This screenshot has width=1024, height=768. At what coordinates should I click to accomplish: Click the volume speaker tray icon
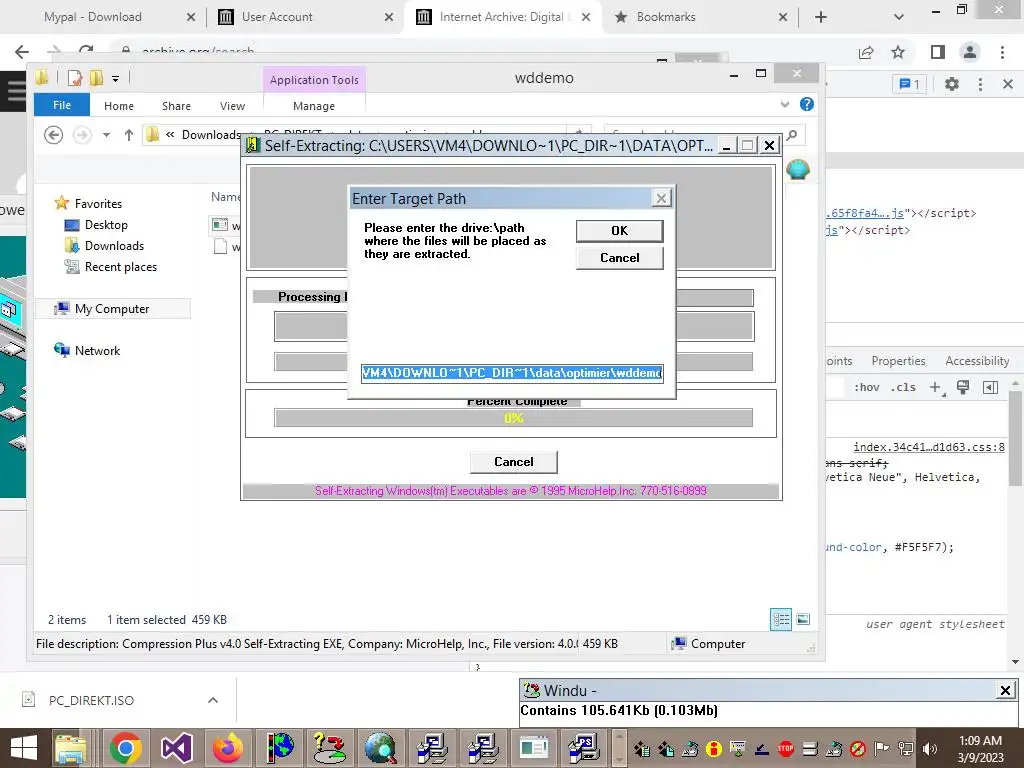[x=929, y=749]
